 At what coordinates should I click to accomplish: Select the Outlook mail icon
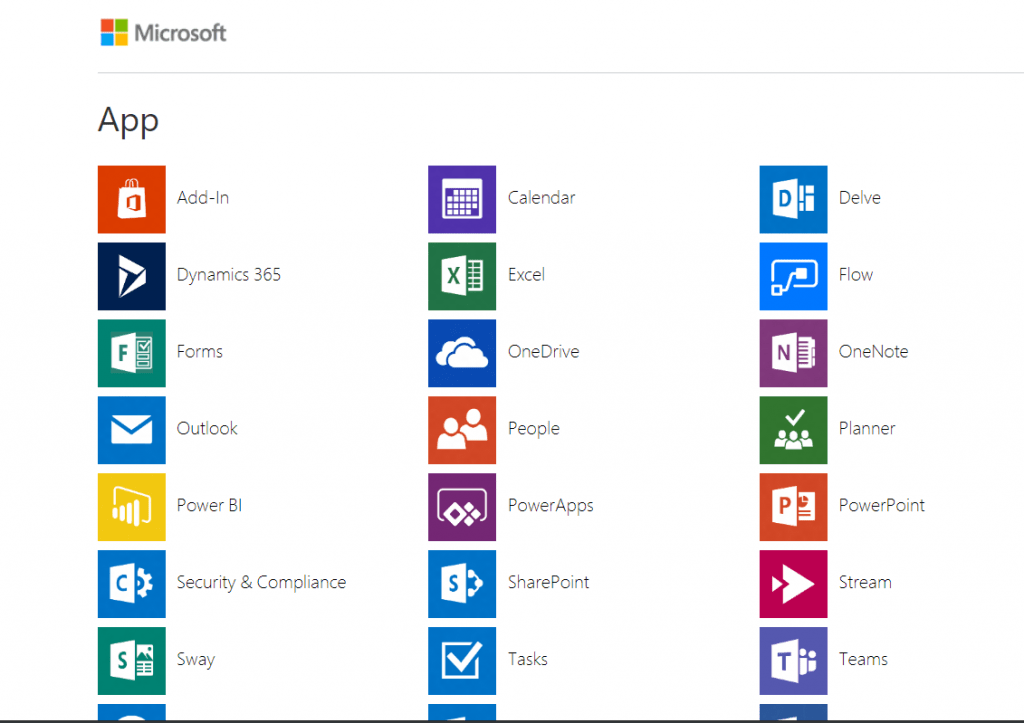131,430
